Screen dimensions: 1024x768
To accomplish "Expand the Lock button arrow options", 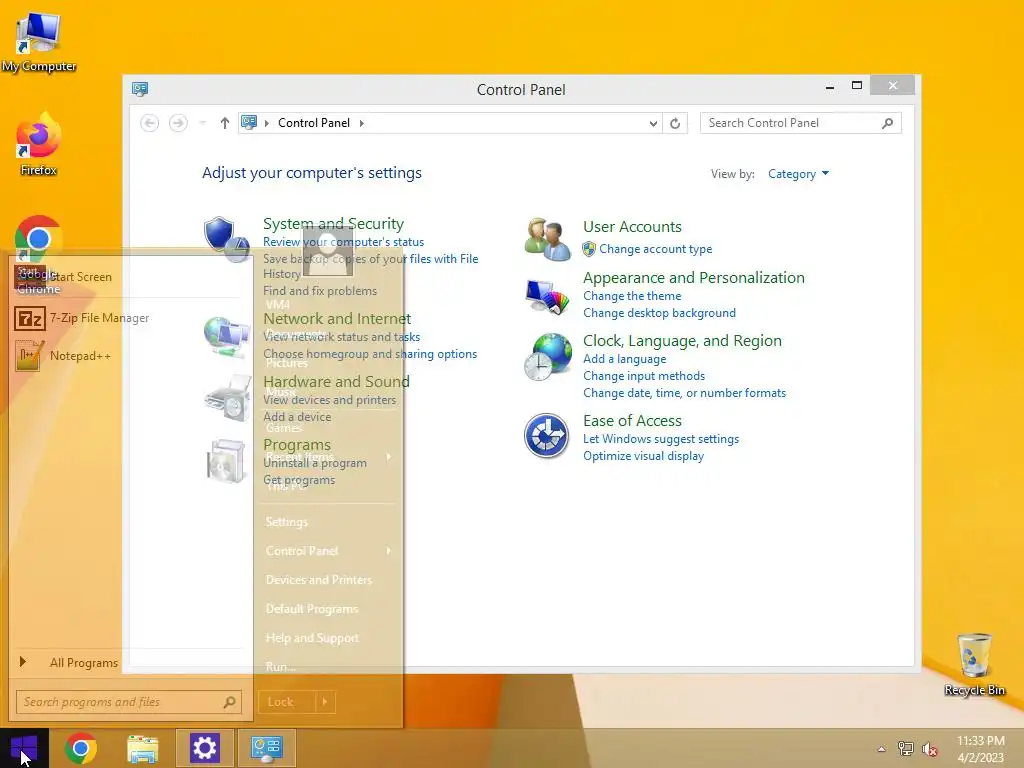I will [x=325, y=702].
